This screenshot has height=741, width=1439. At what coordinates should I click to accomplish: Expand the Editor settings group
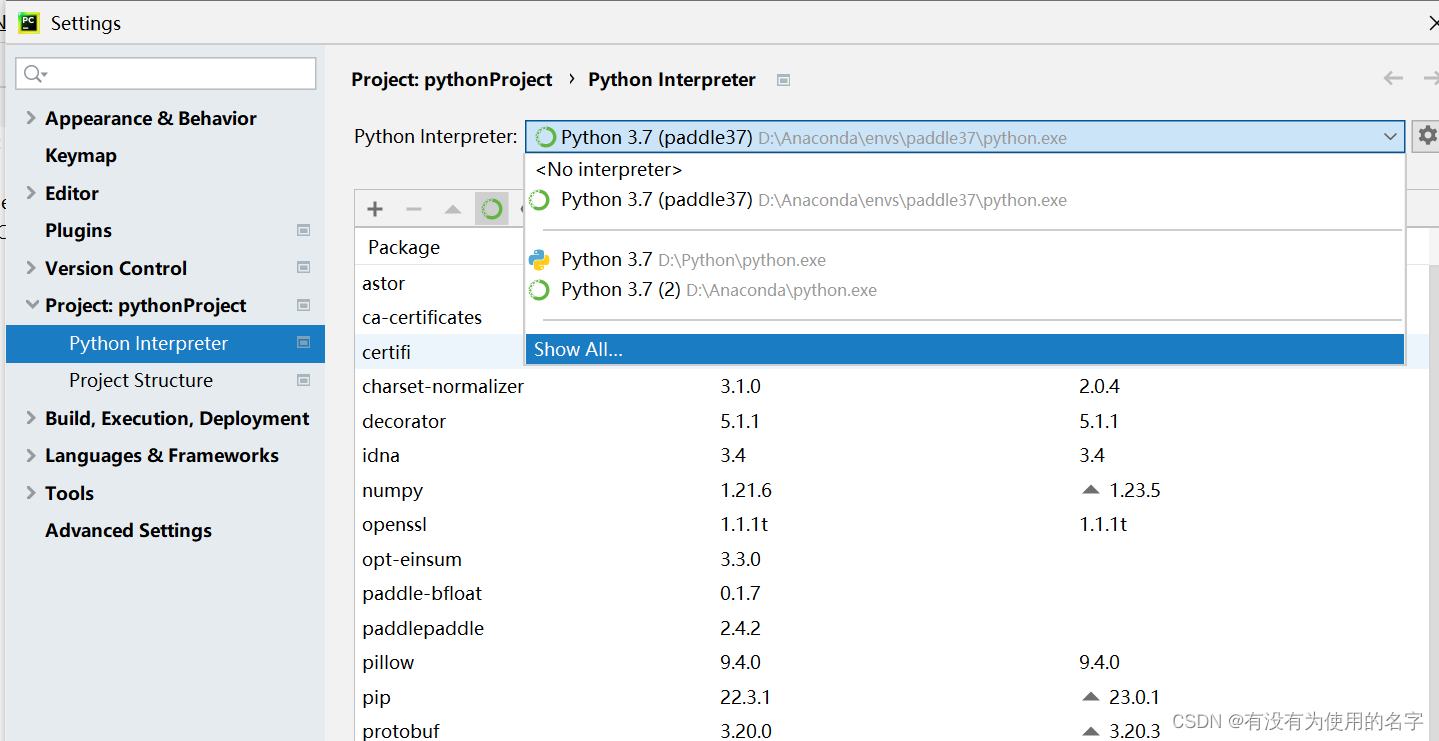coord(31,193)
